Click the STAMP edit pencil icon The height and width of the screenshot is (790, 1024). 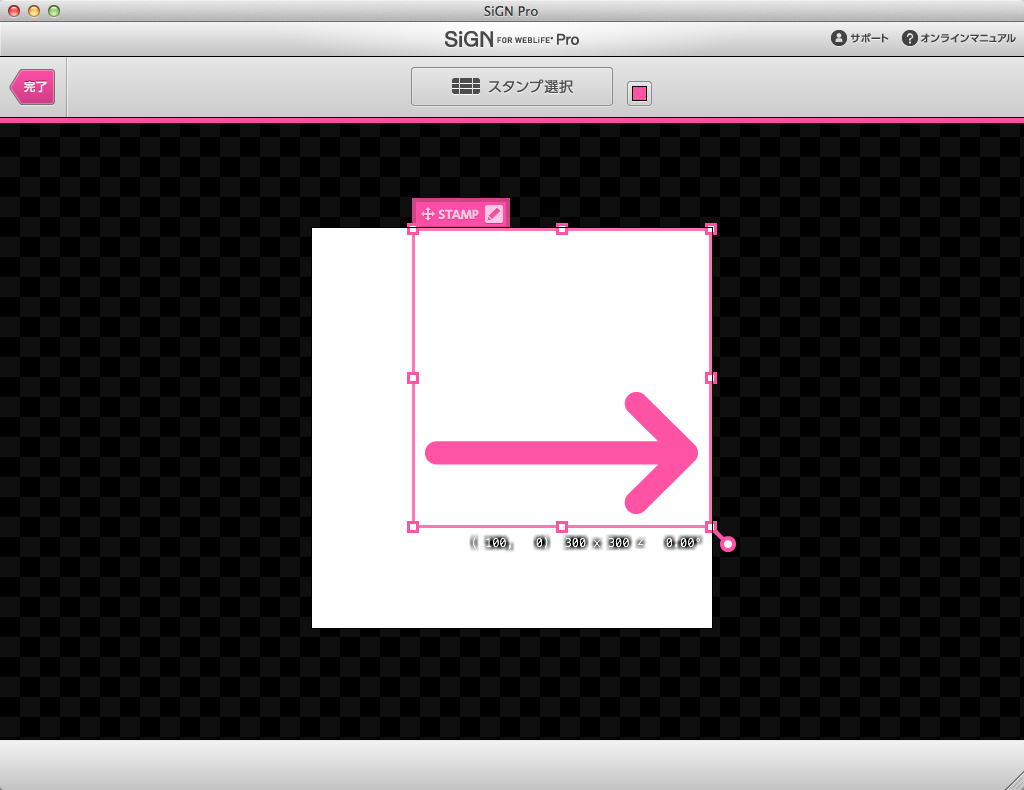[x=494, y=214]
